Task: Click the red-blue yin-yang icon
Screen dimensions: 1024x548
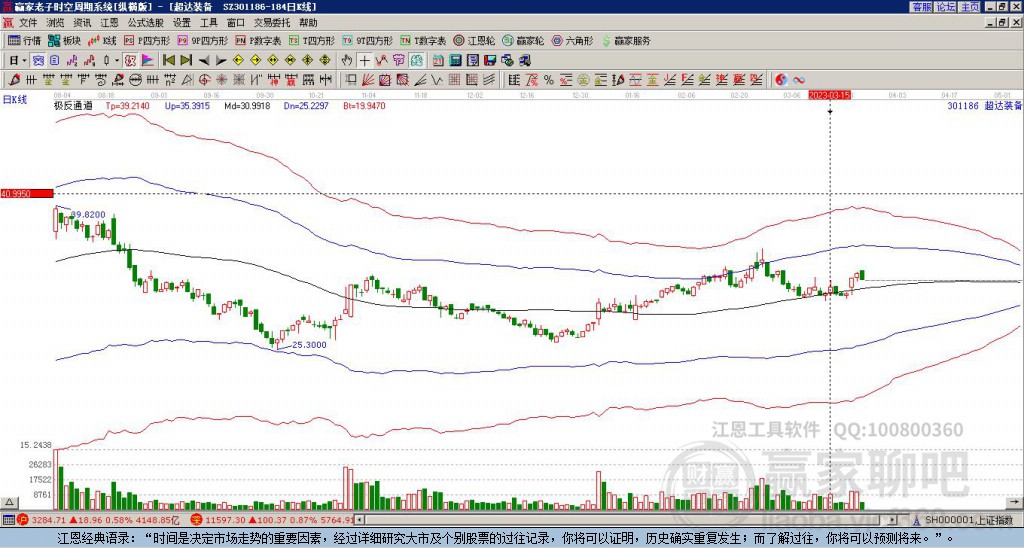Action: pos(781,80)
